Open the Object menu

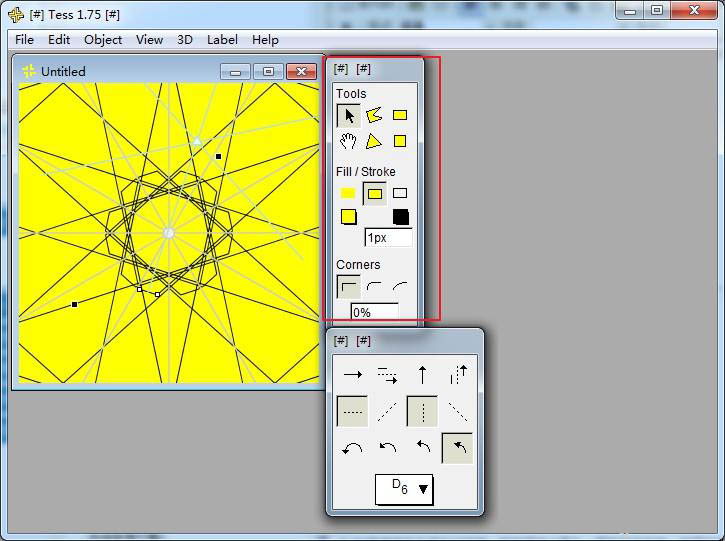(103, 40)
